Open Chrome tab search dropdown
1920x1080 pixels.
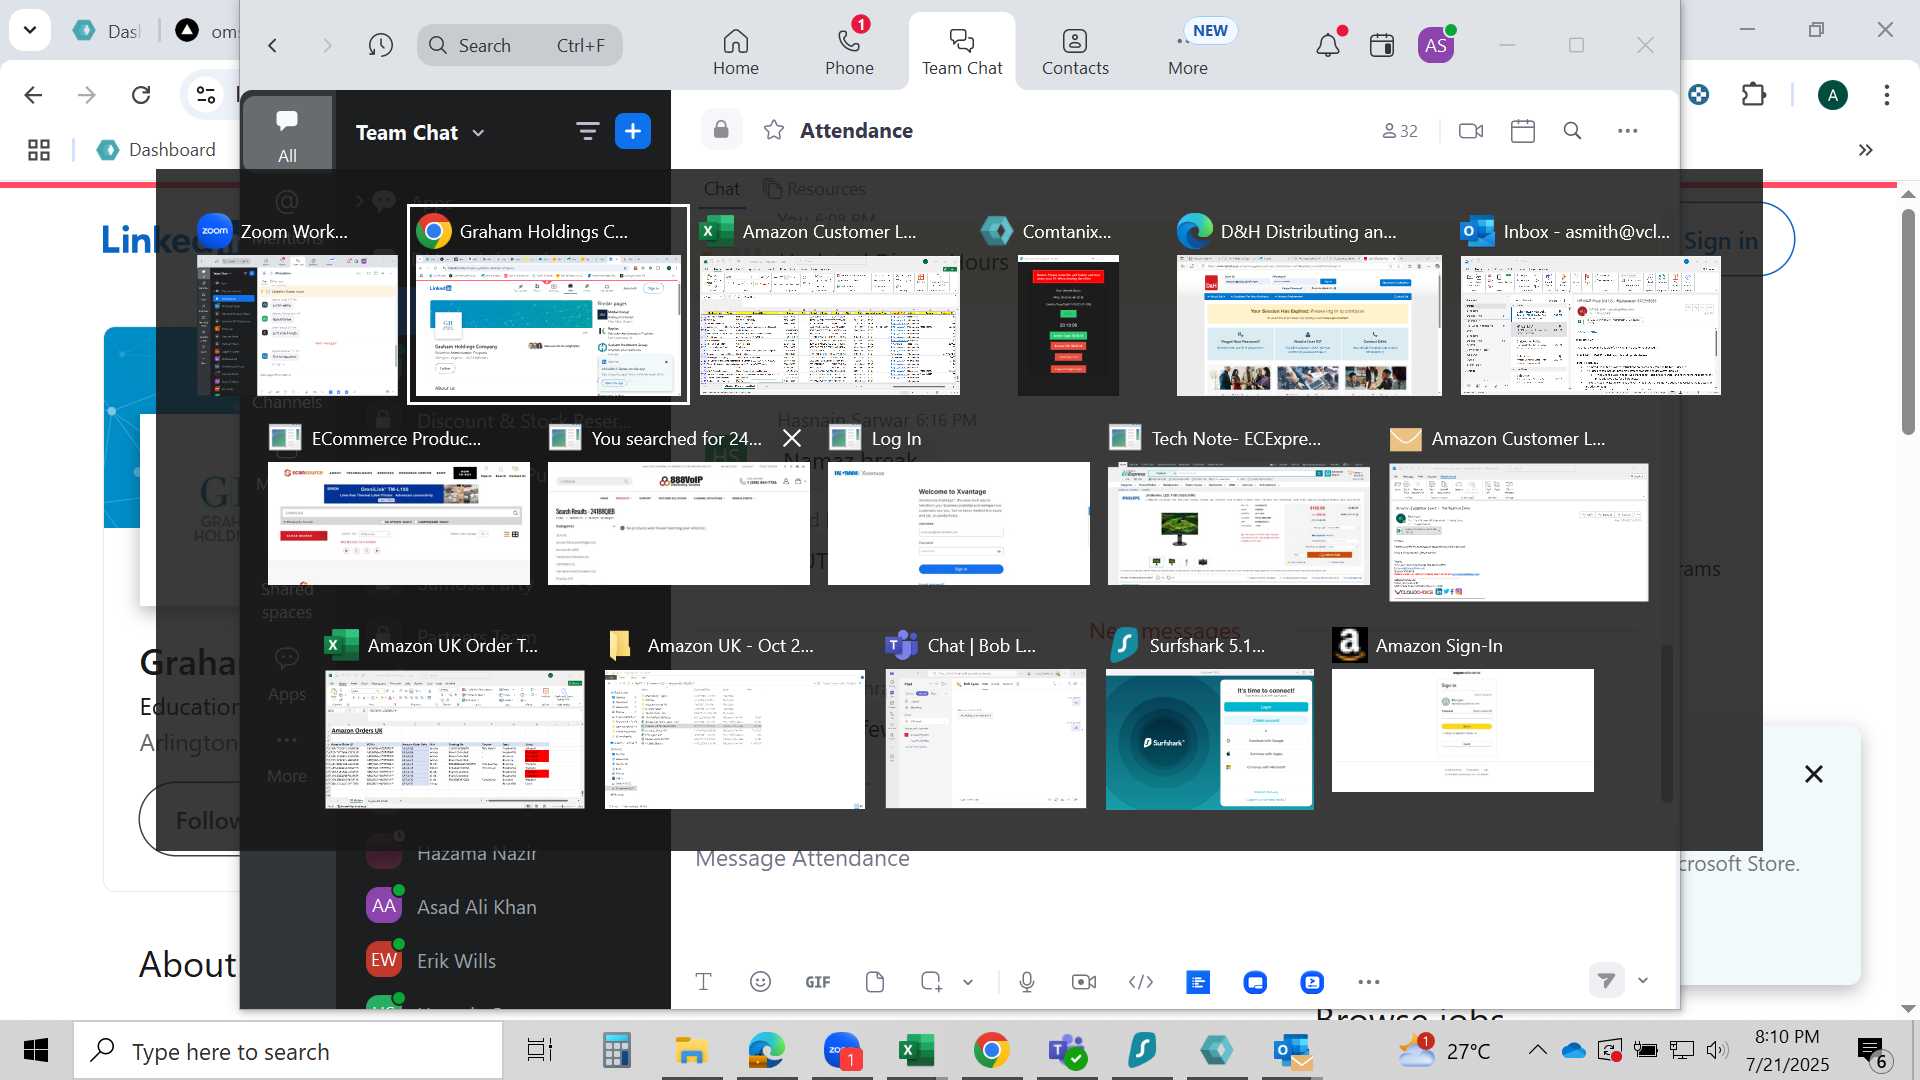pyautogui.click(x=30, y=30)
